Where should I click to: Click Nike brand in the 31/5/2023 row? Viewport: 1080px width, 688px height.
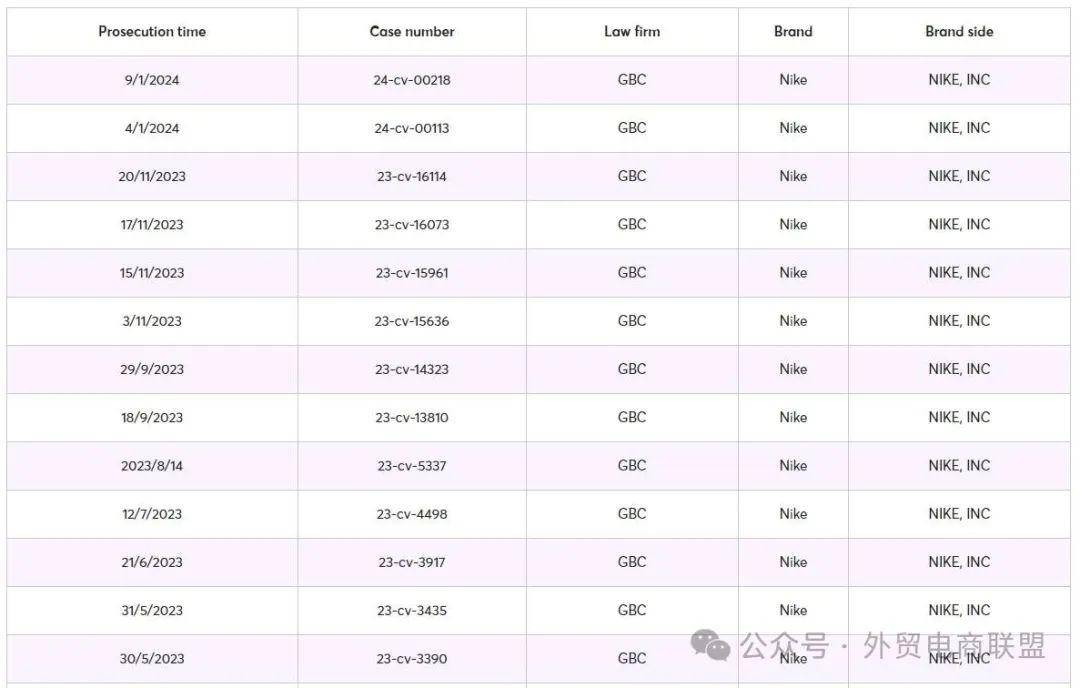793,610
